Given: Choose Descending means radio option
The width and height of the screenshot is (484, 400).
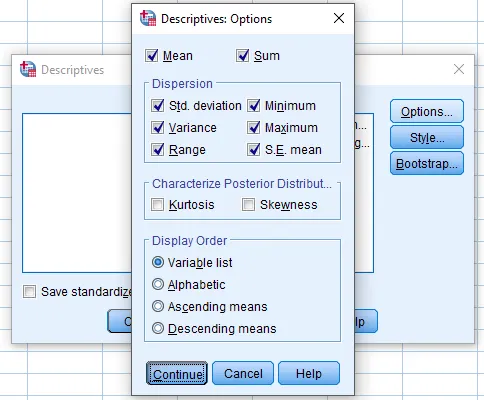Looking at the screenshot, I should (x=158, y=328).
